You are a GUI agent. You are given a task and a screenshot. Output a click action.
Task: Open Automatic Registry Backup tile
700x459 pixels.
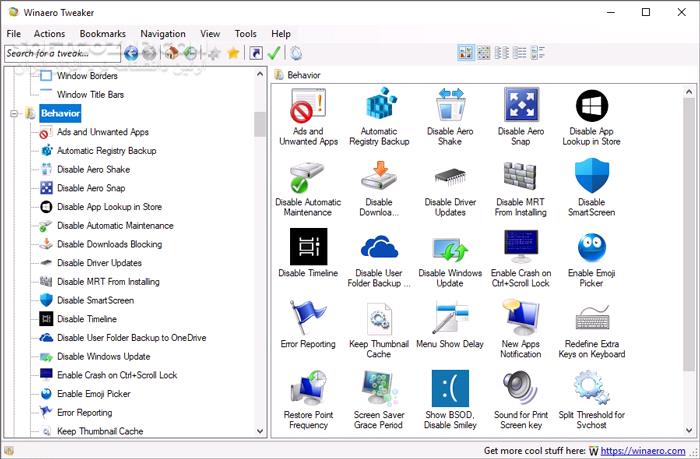(379, 117)
